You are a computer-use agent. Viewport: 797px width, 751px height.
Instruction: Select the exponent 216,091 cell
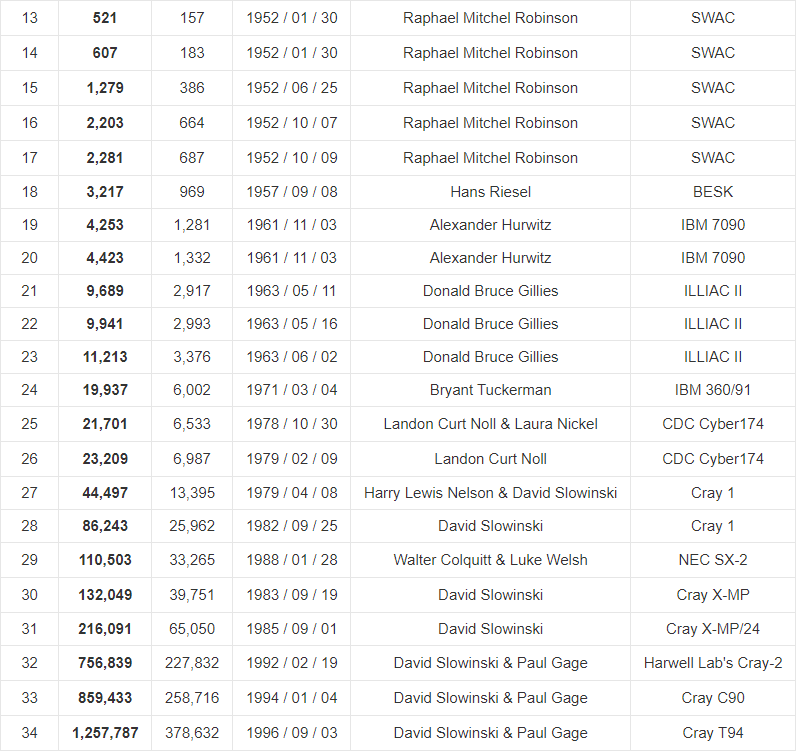click(105, 629)
